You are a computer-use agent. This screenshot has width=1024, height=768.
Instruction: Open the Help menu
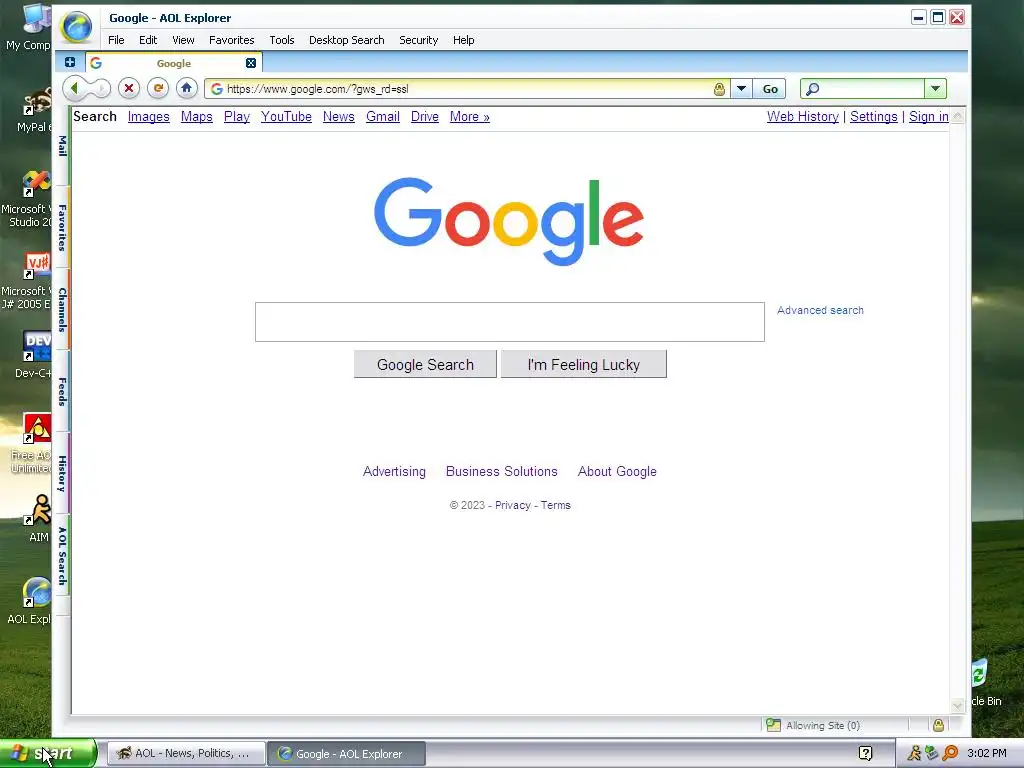pos(463,40)
